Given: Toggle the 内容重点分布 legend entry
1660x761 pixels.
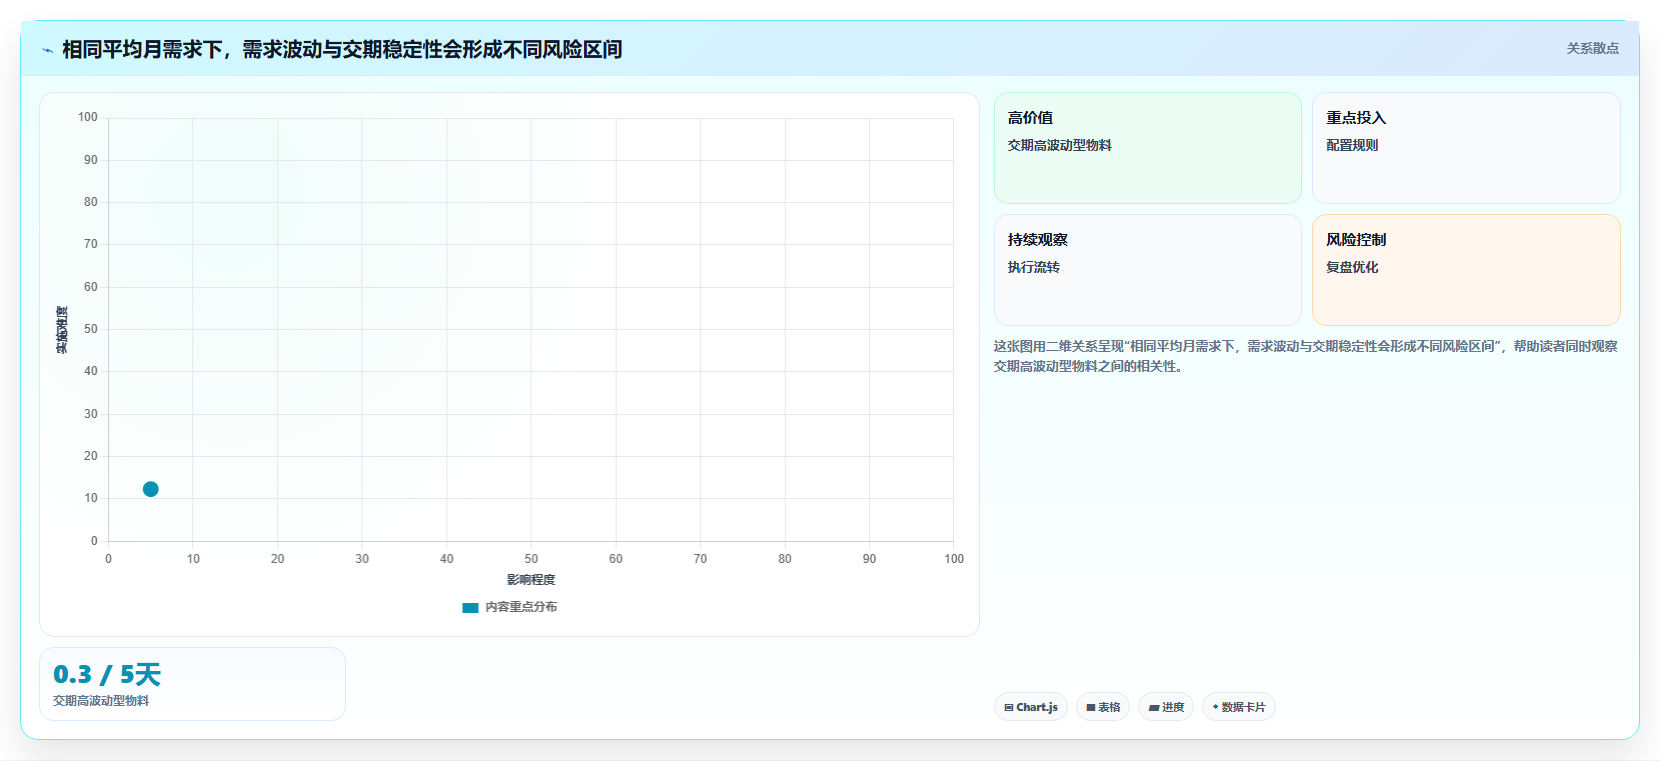Looking at the screenshot, I should click(x=510, y=607).
